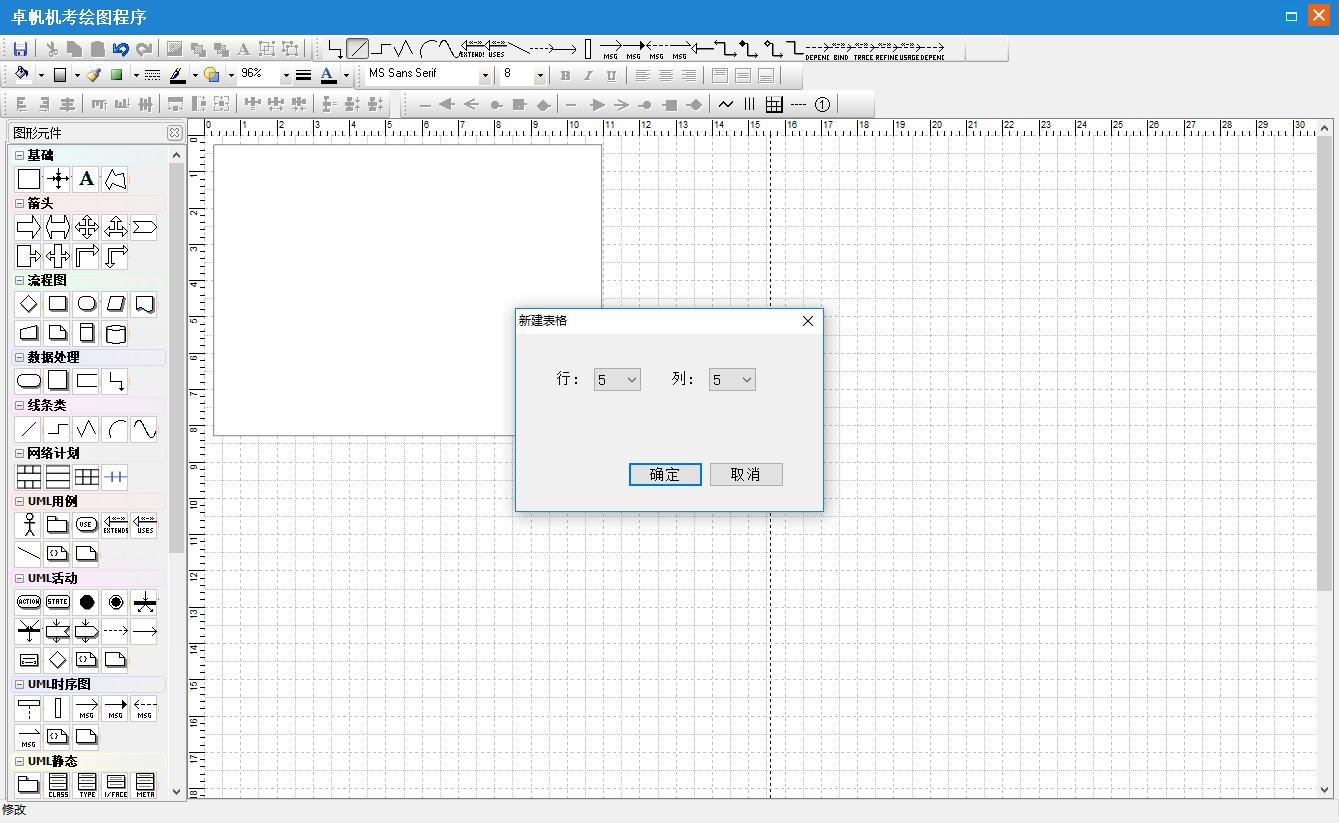Select the I/FACE shape in UML静态
The height and width of the screenshot is (823, 1339).
click(x=116, y=785)
